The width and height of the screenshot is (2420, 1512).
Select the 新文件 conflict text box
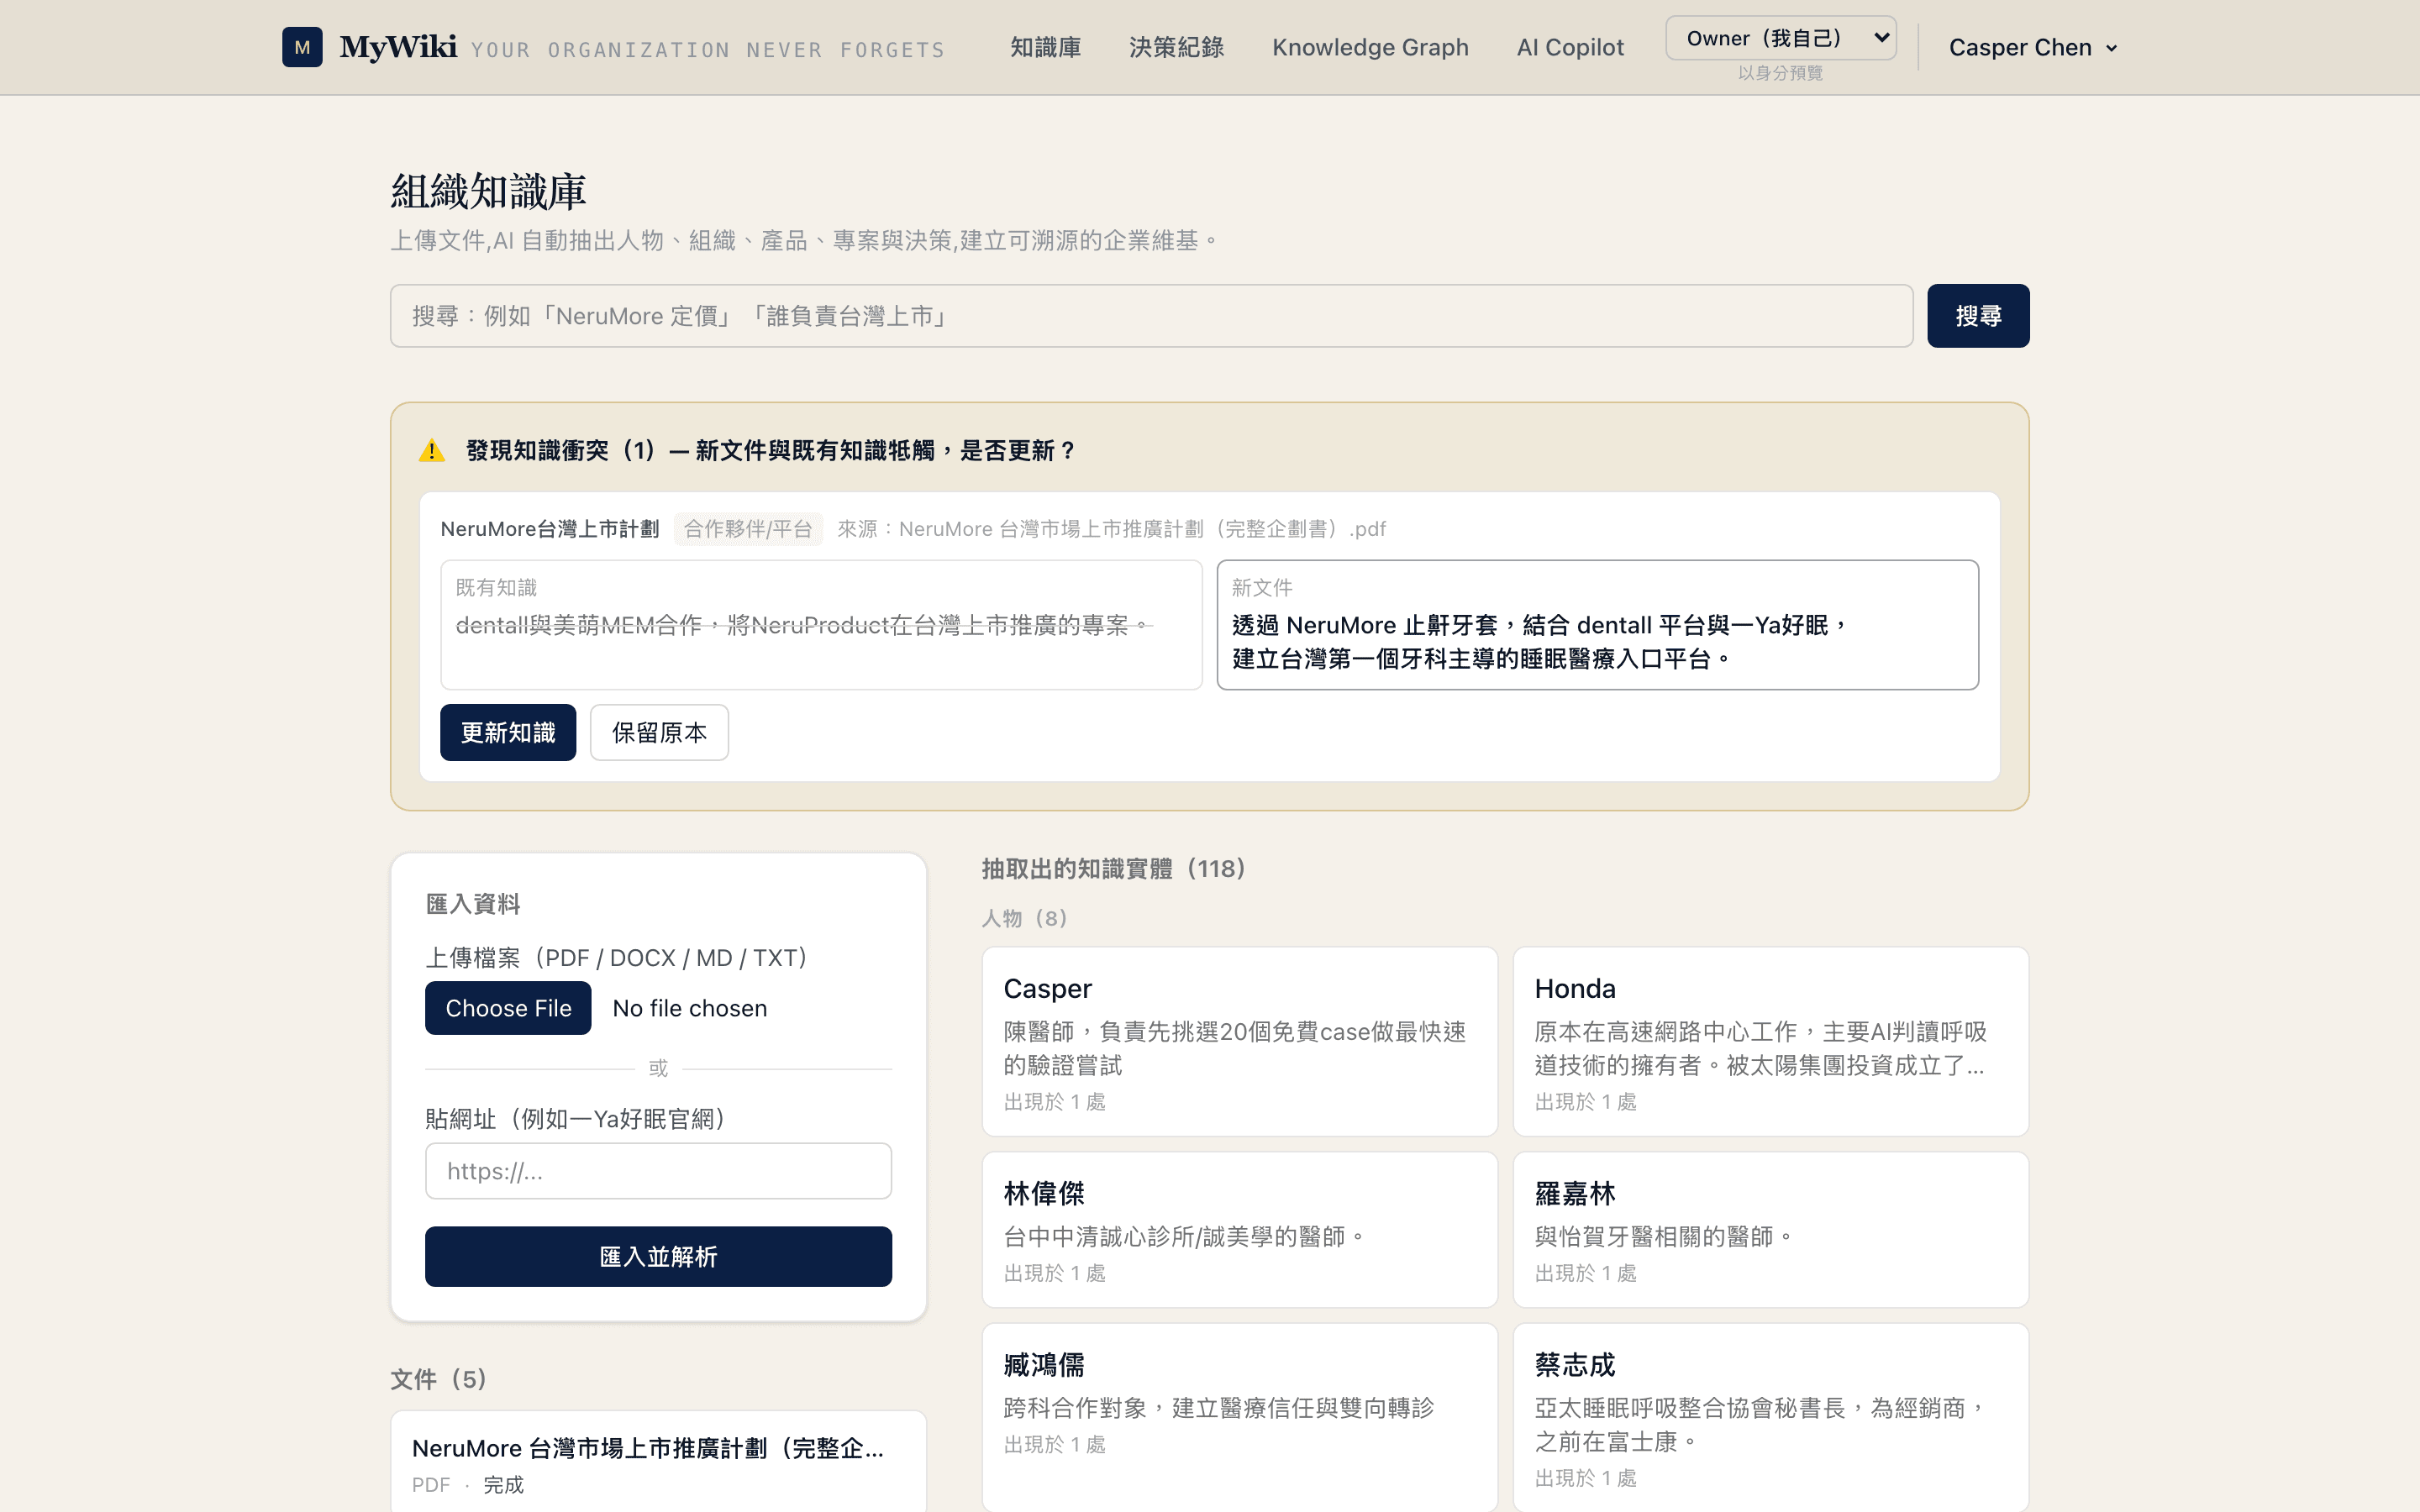[1597, 625]
